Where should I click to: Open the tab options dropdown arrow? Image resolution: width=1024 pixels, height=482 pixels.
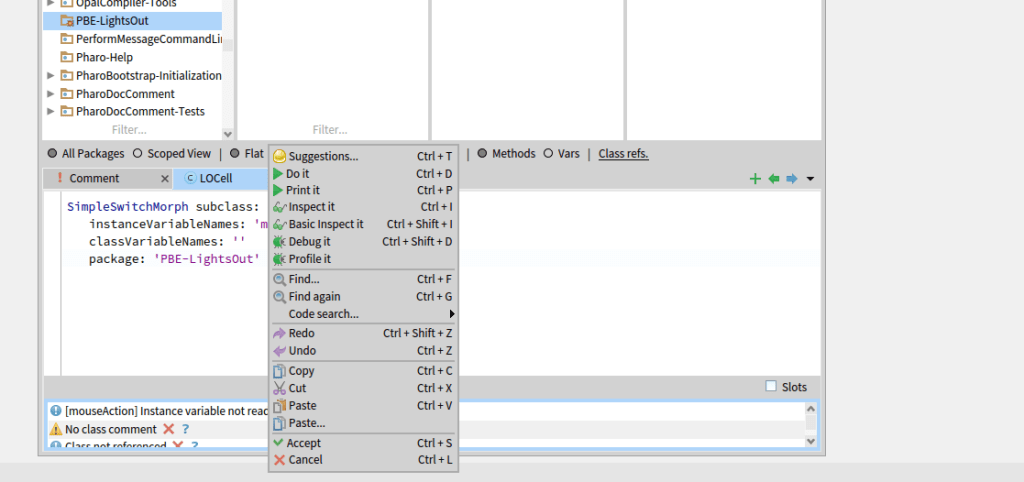[x=810, y=179]
